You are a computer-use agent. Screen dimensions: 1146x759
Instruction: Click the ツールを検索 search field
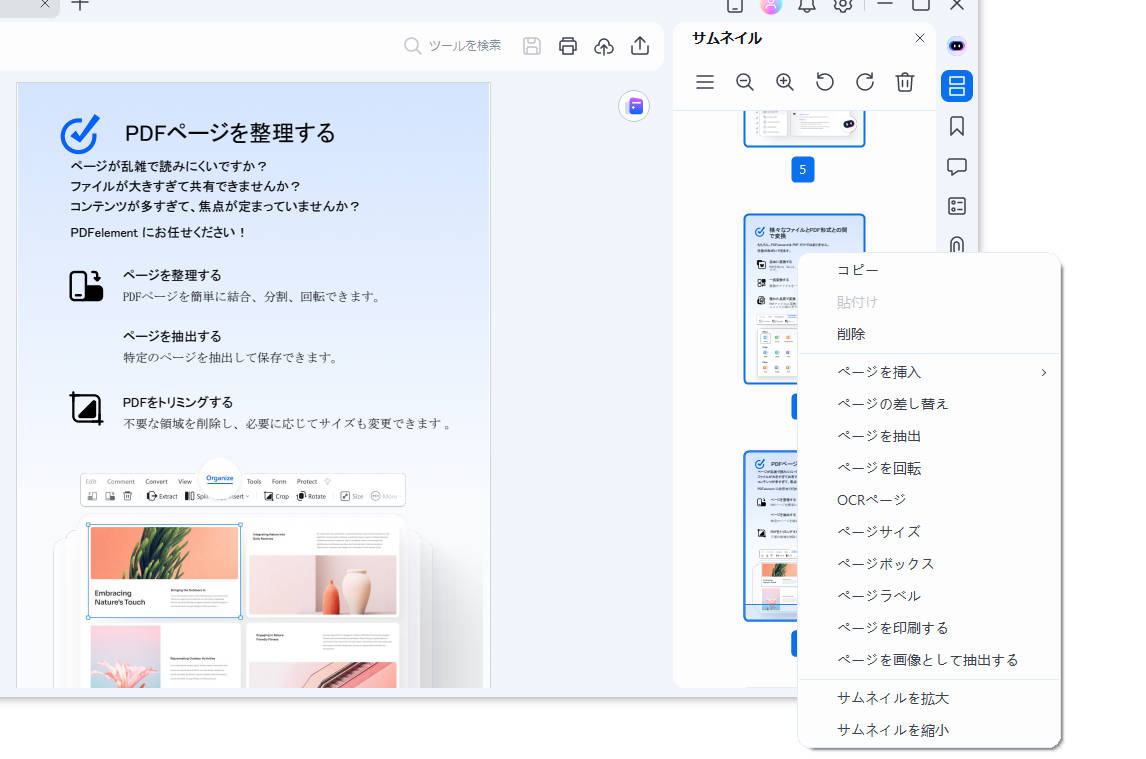pyautogui.click(x=455, y=45)
